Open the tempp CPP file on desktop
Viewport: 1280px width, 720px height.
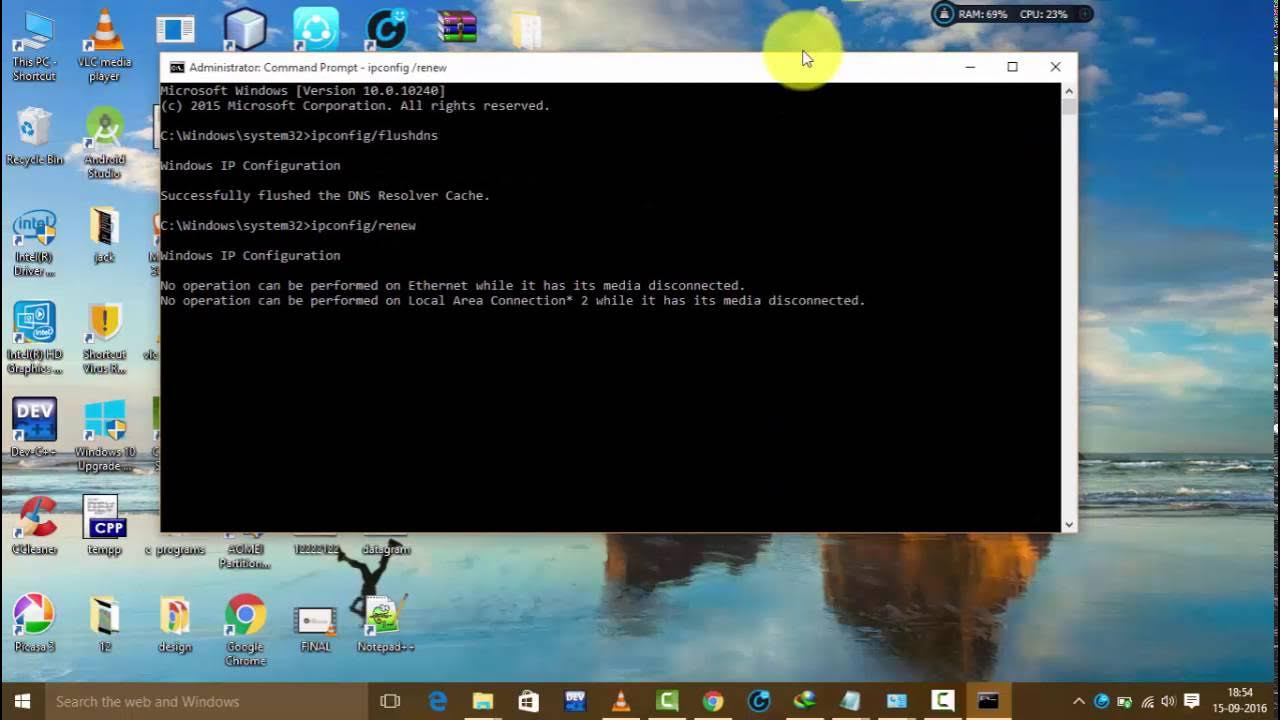tap(104, 525)
